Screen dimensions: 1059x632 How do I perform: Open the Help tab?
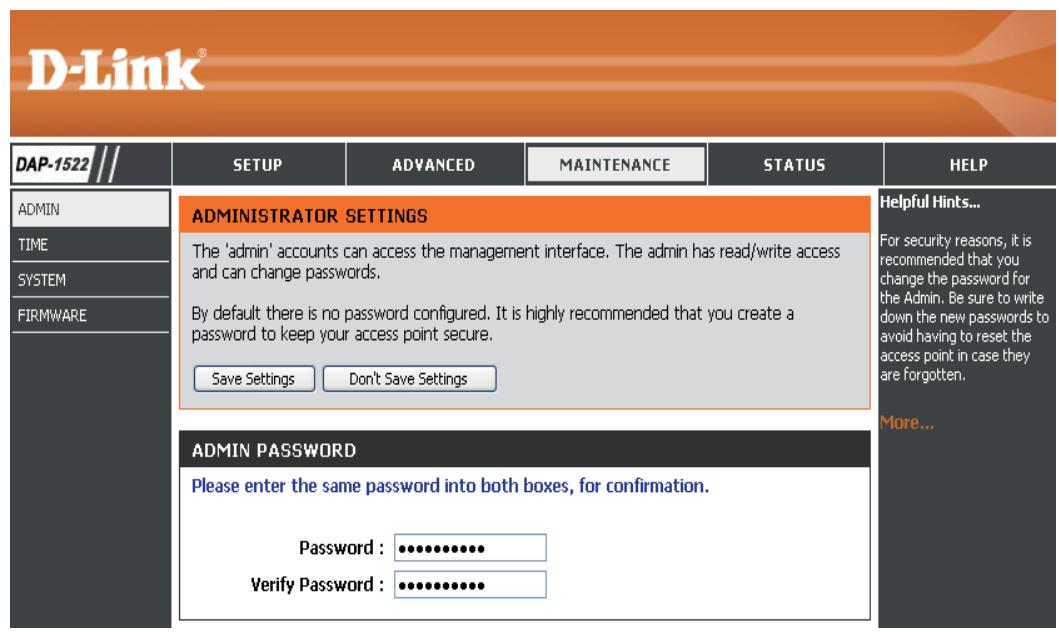pyautogui.click(x=969, y=164)
